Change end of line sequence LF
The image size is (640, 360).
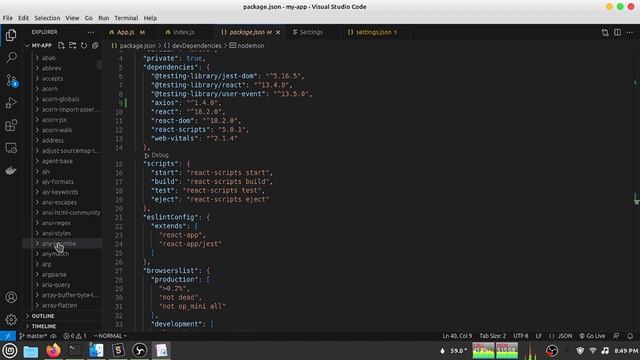(539, 336)
